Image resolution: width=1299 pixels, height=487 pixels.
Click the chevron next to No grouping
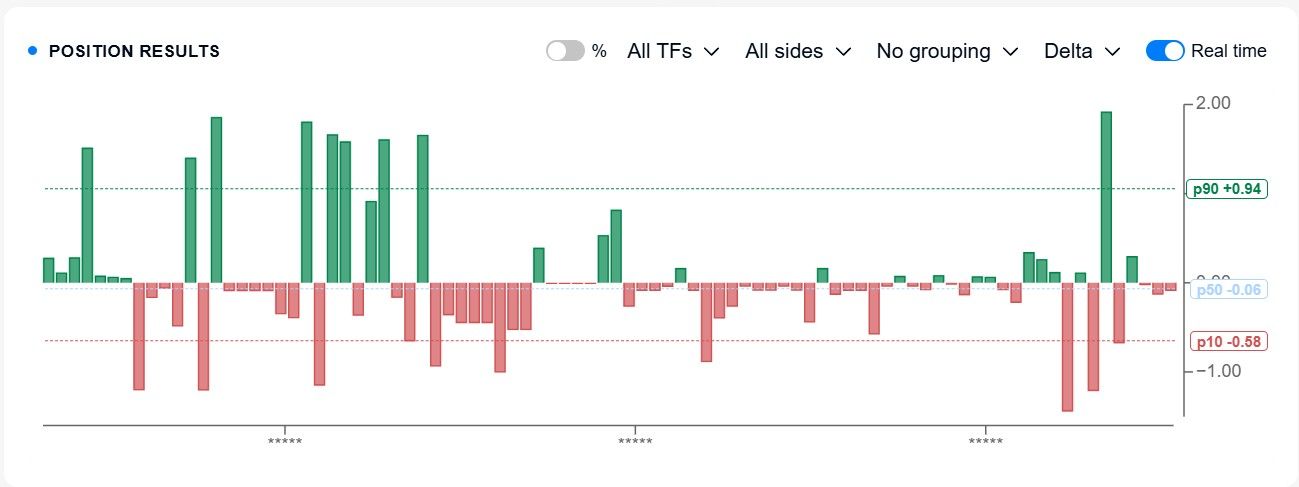(1010, 52)
